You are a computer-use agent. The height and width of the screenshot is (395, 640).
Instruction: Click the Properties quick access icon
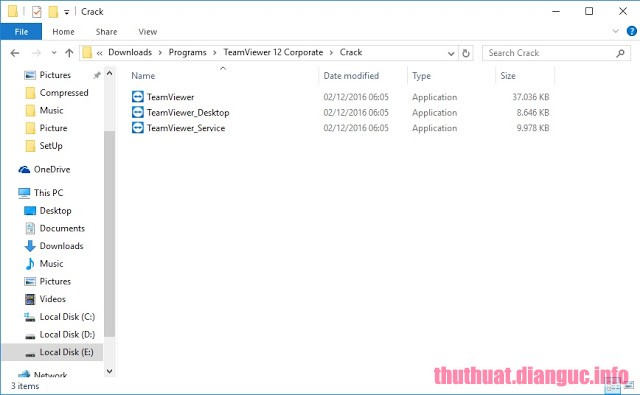36,12
